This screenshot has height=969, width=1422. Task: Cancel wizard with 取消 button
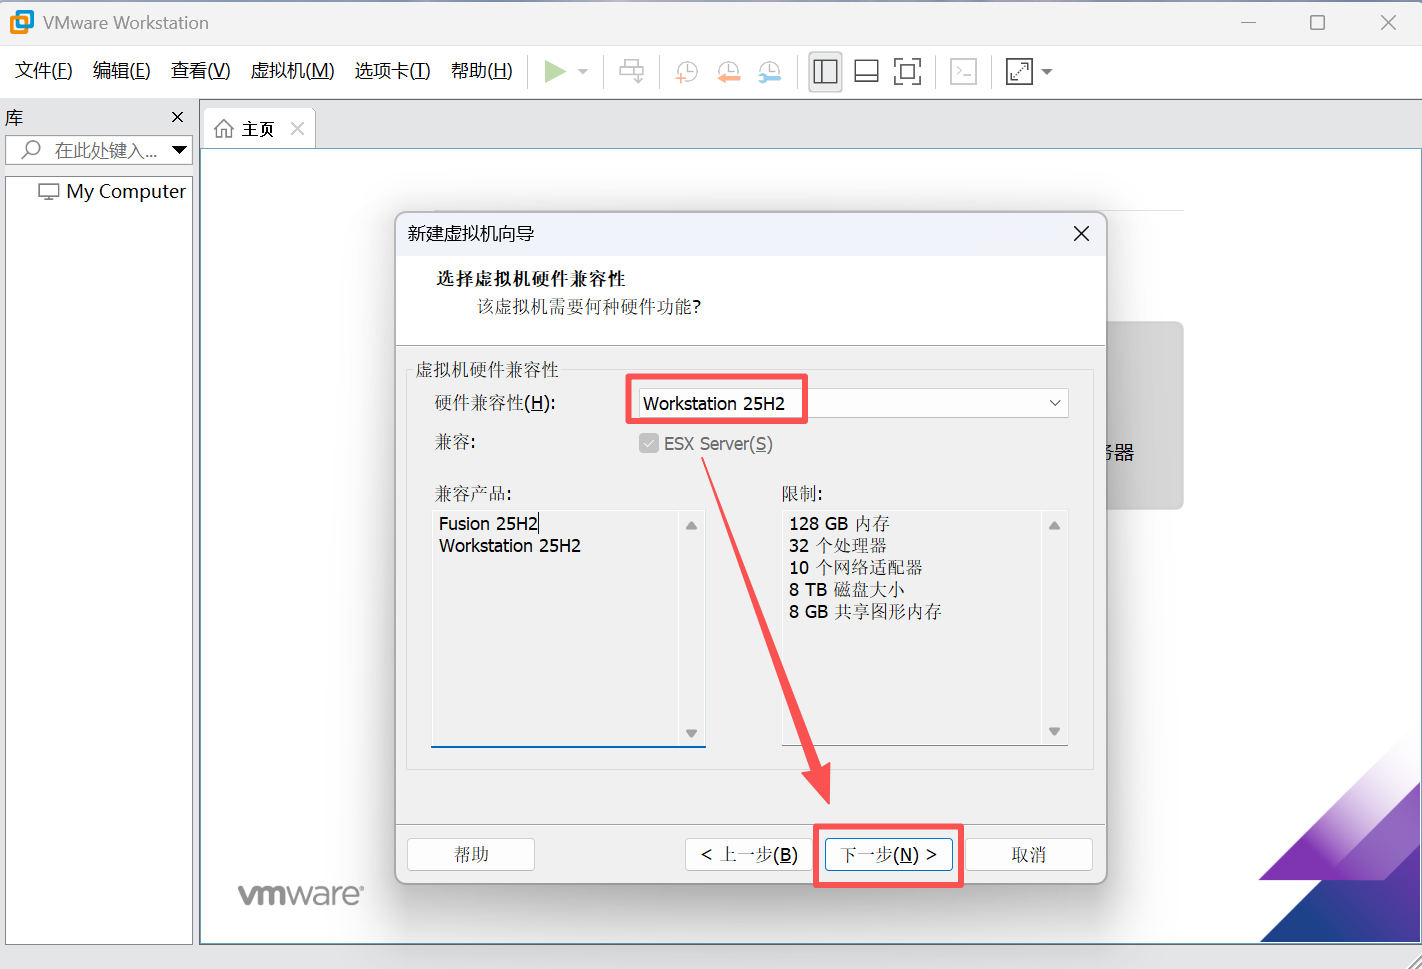pyautogui.click(x=1028, y=854)
